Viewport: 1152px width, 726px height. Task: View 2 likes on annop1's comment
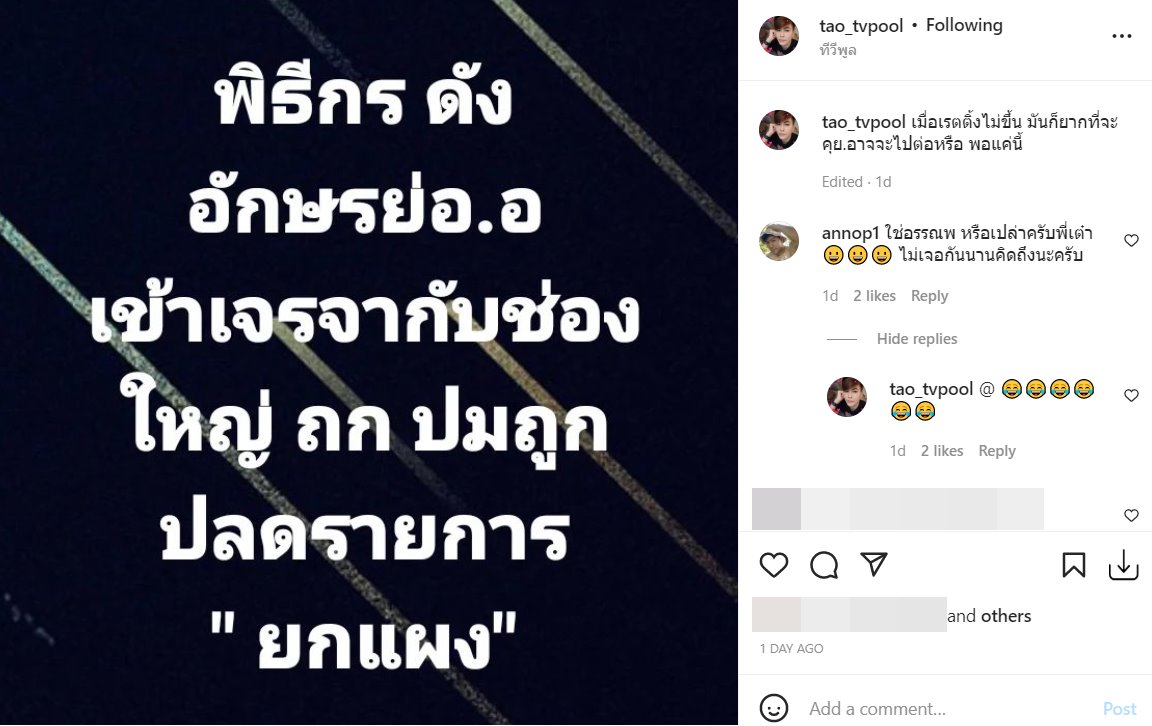point(874,295)
